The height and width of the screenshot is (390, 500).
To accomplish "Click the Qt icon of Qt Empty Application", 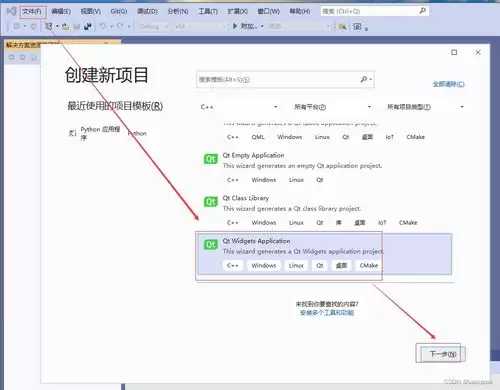I will pos(211,159).
